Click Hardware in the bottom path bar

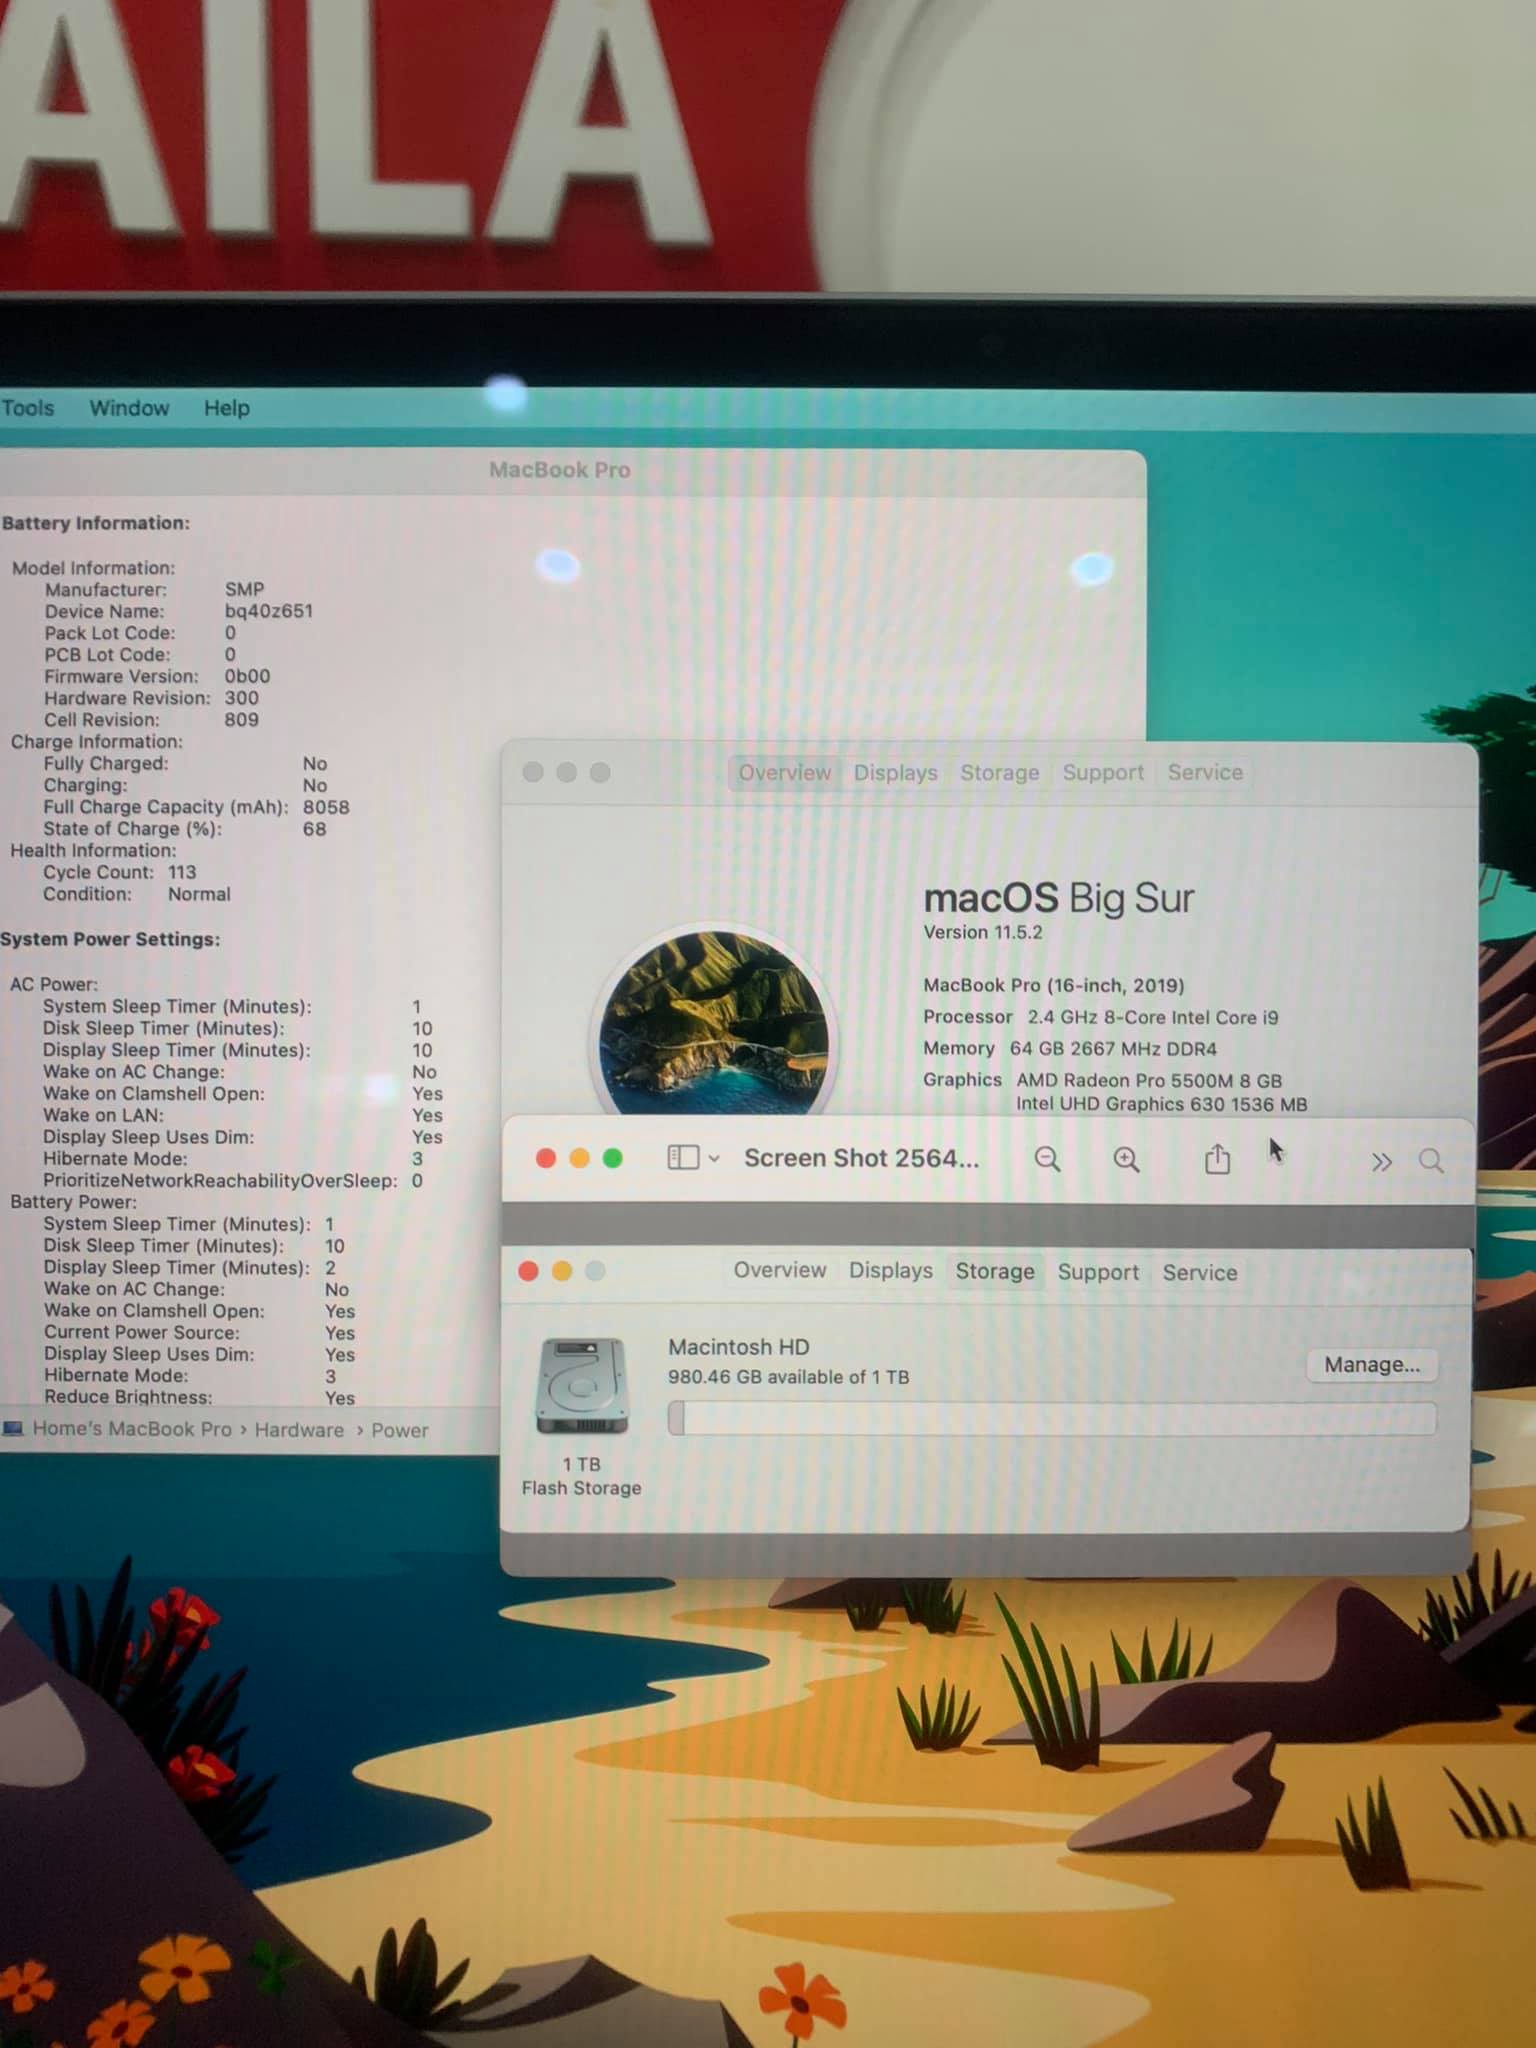click(x=299, y=1430)
